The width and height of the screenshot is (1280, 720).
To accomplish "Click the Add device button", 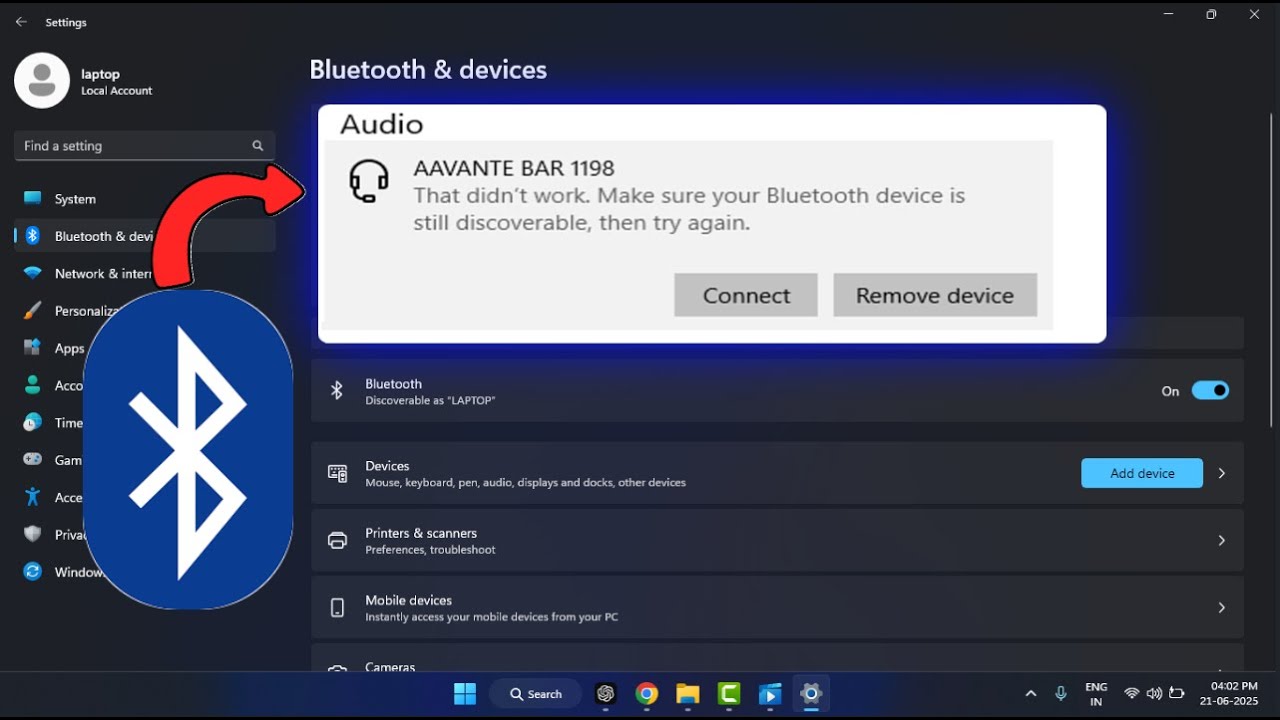I will tap(1142, 473).
